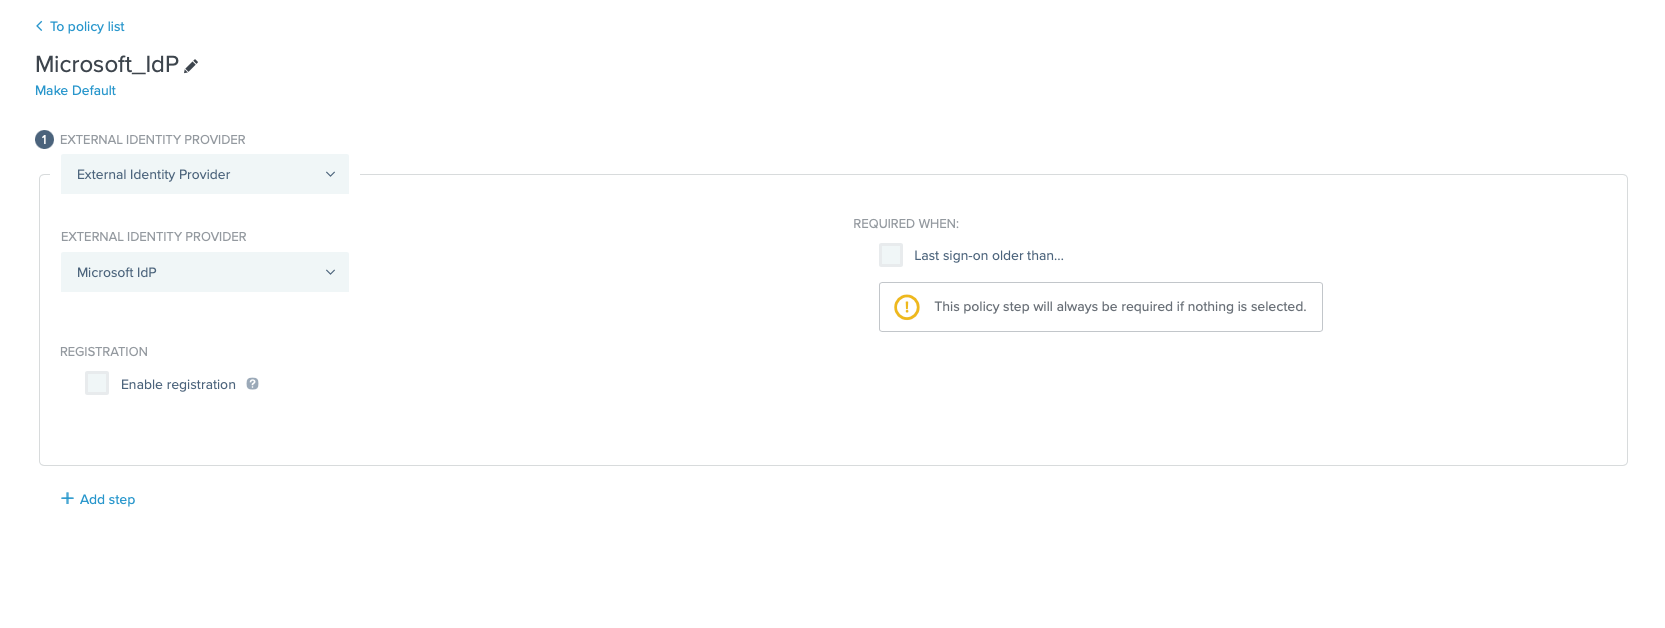Click the Make Default link

(x=75, y=91)
